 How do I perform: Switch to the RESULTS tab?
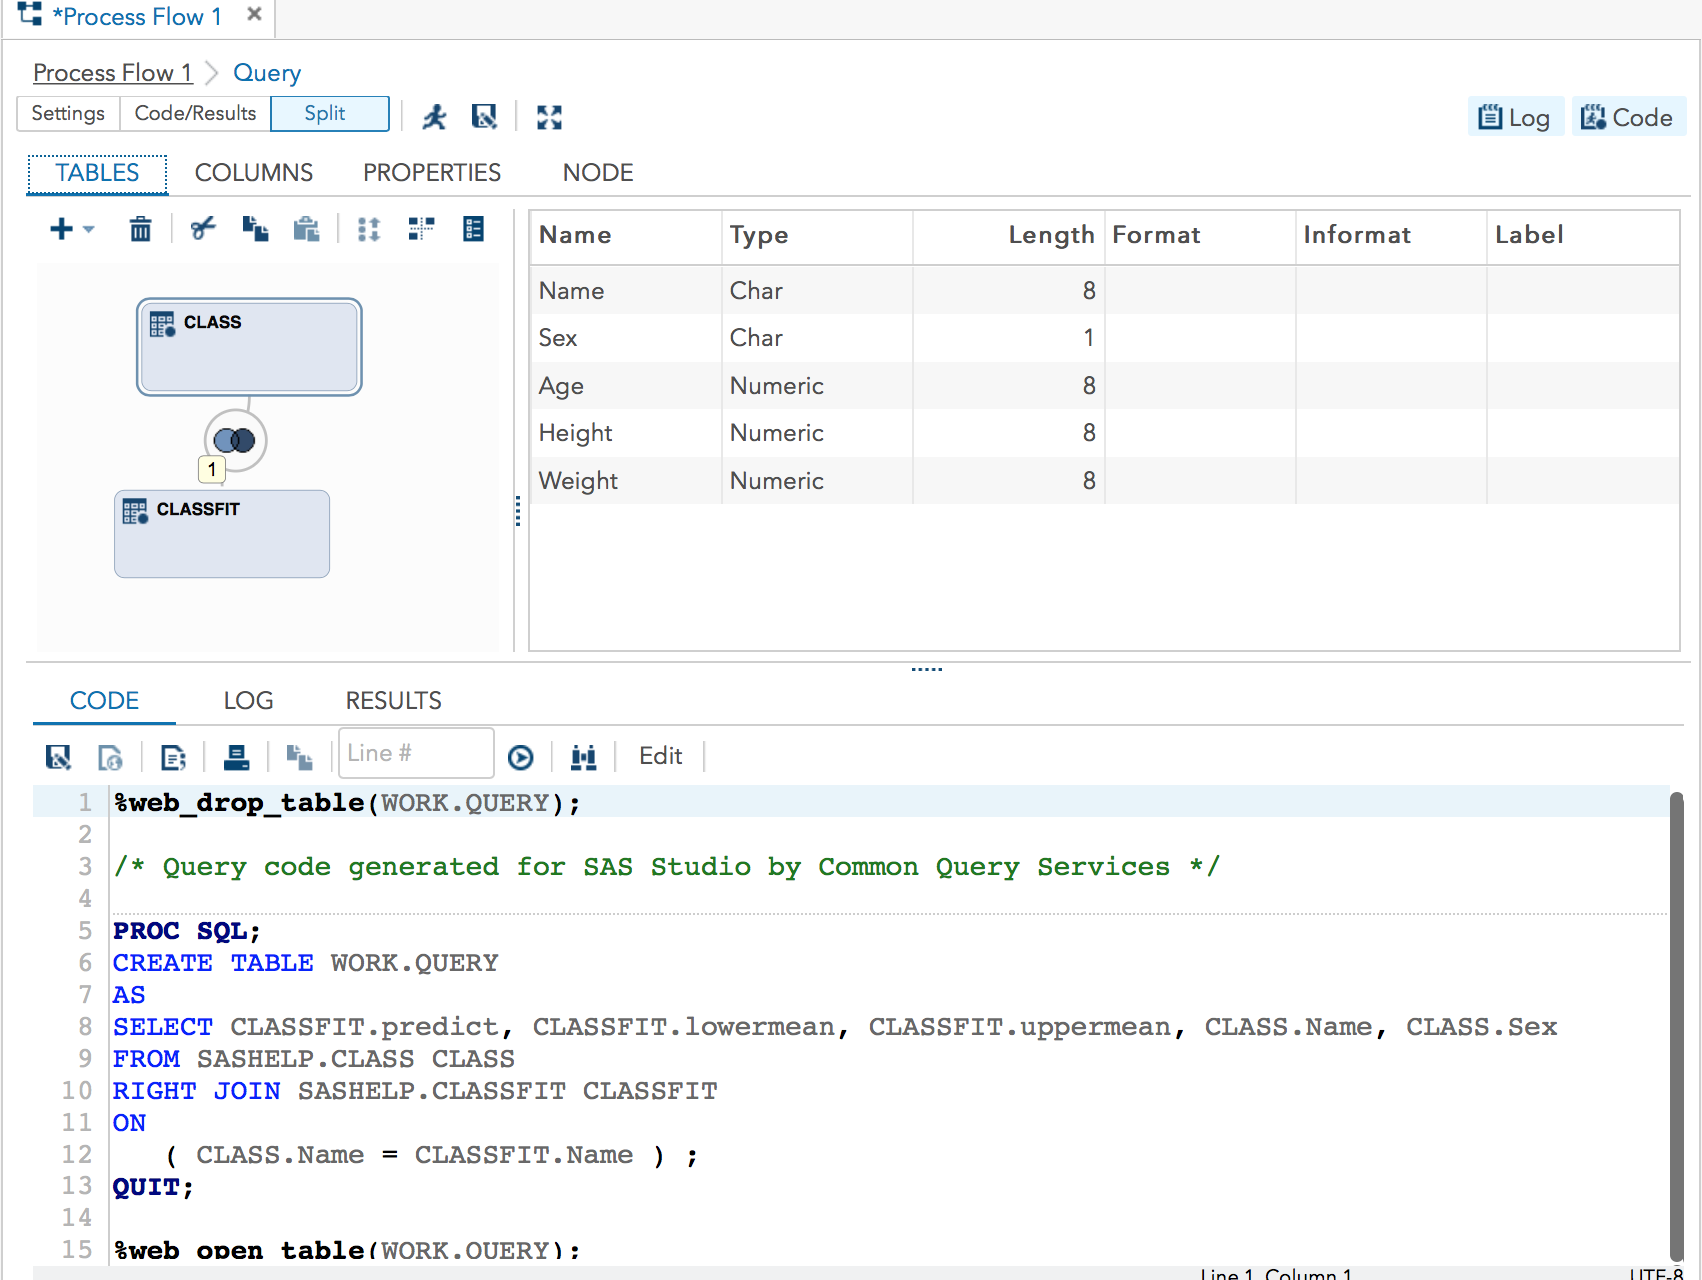(393, 701)
